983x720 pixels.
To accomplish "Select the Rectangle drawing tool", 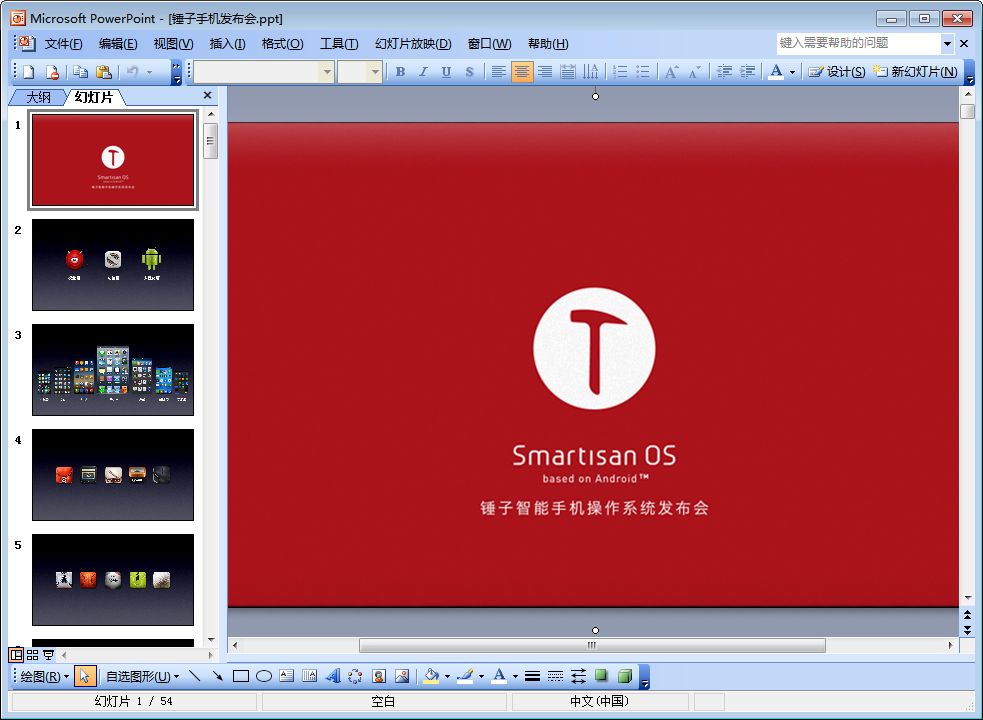I will pos(241,676).
